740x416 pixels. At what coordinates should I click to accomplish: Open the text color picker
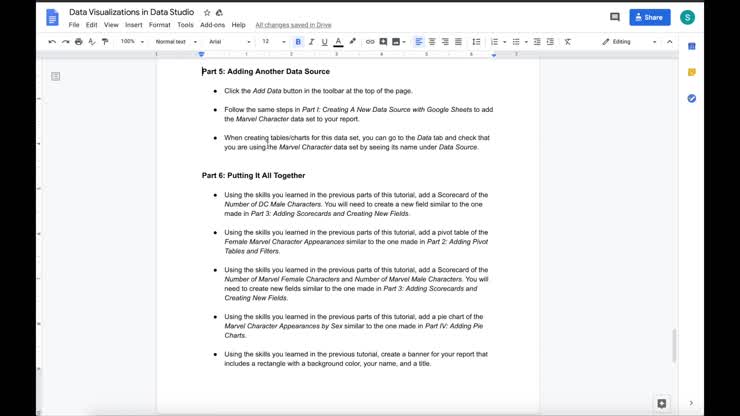pyautogui.click(x=338, y=42)
